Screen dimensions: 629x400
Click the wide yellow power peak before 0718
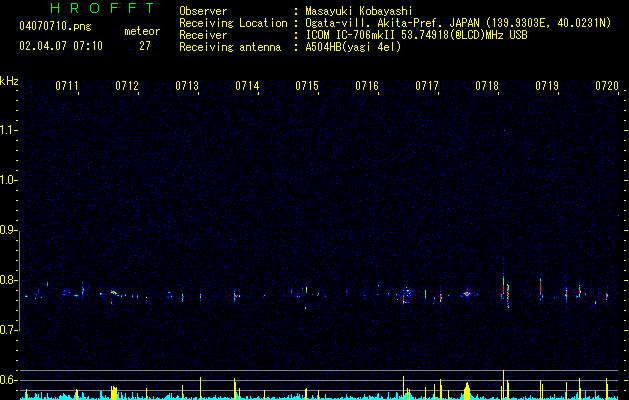[x=467, y=391]
